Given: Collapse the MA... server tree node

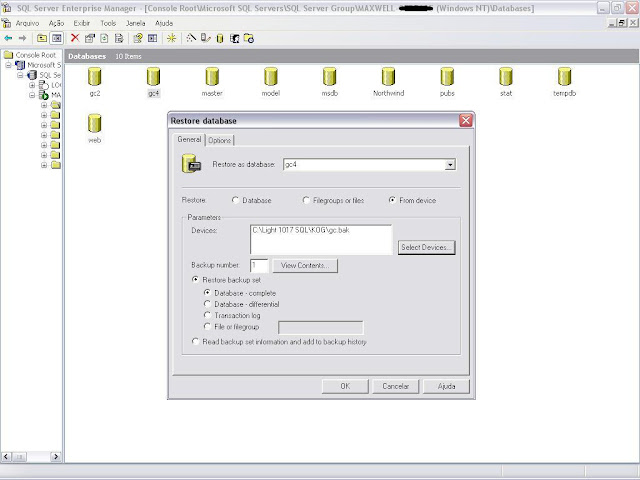Looking at the screenshot, I should (x=32, y=95).
